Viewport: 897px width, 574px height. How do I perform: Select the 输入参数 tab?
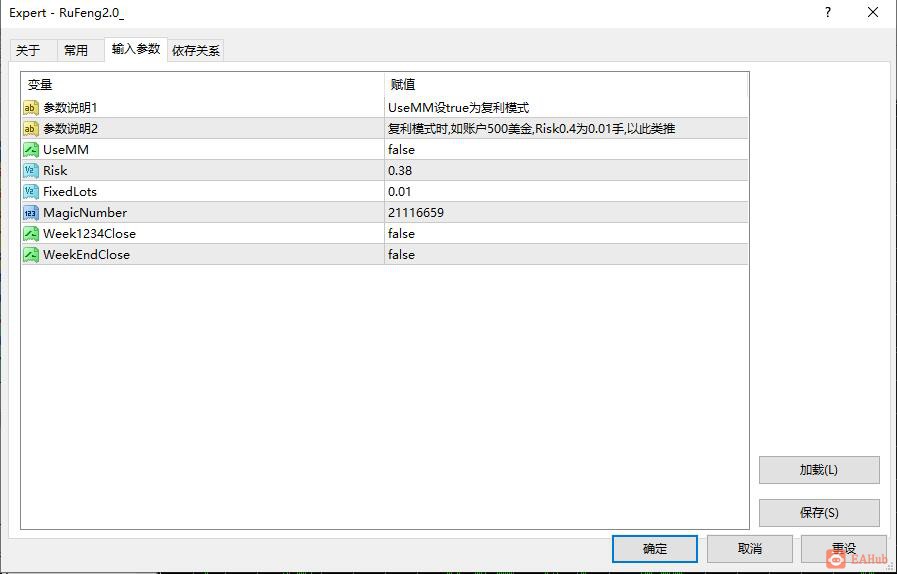click(x=136, y=49)
